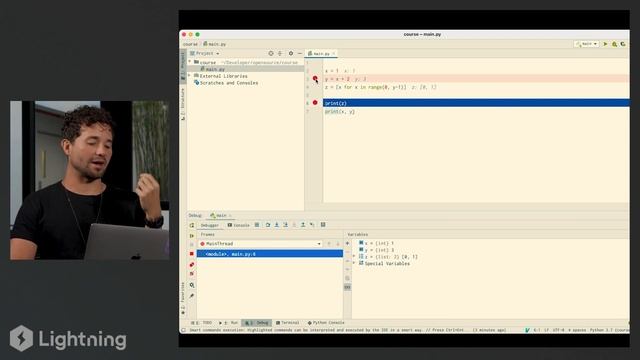640x360 pixels.
Task: Select variable 'y = {int} 3'
Action: pyautogui.click(x=376, y=250)
